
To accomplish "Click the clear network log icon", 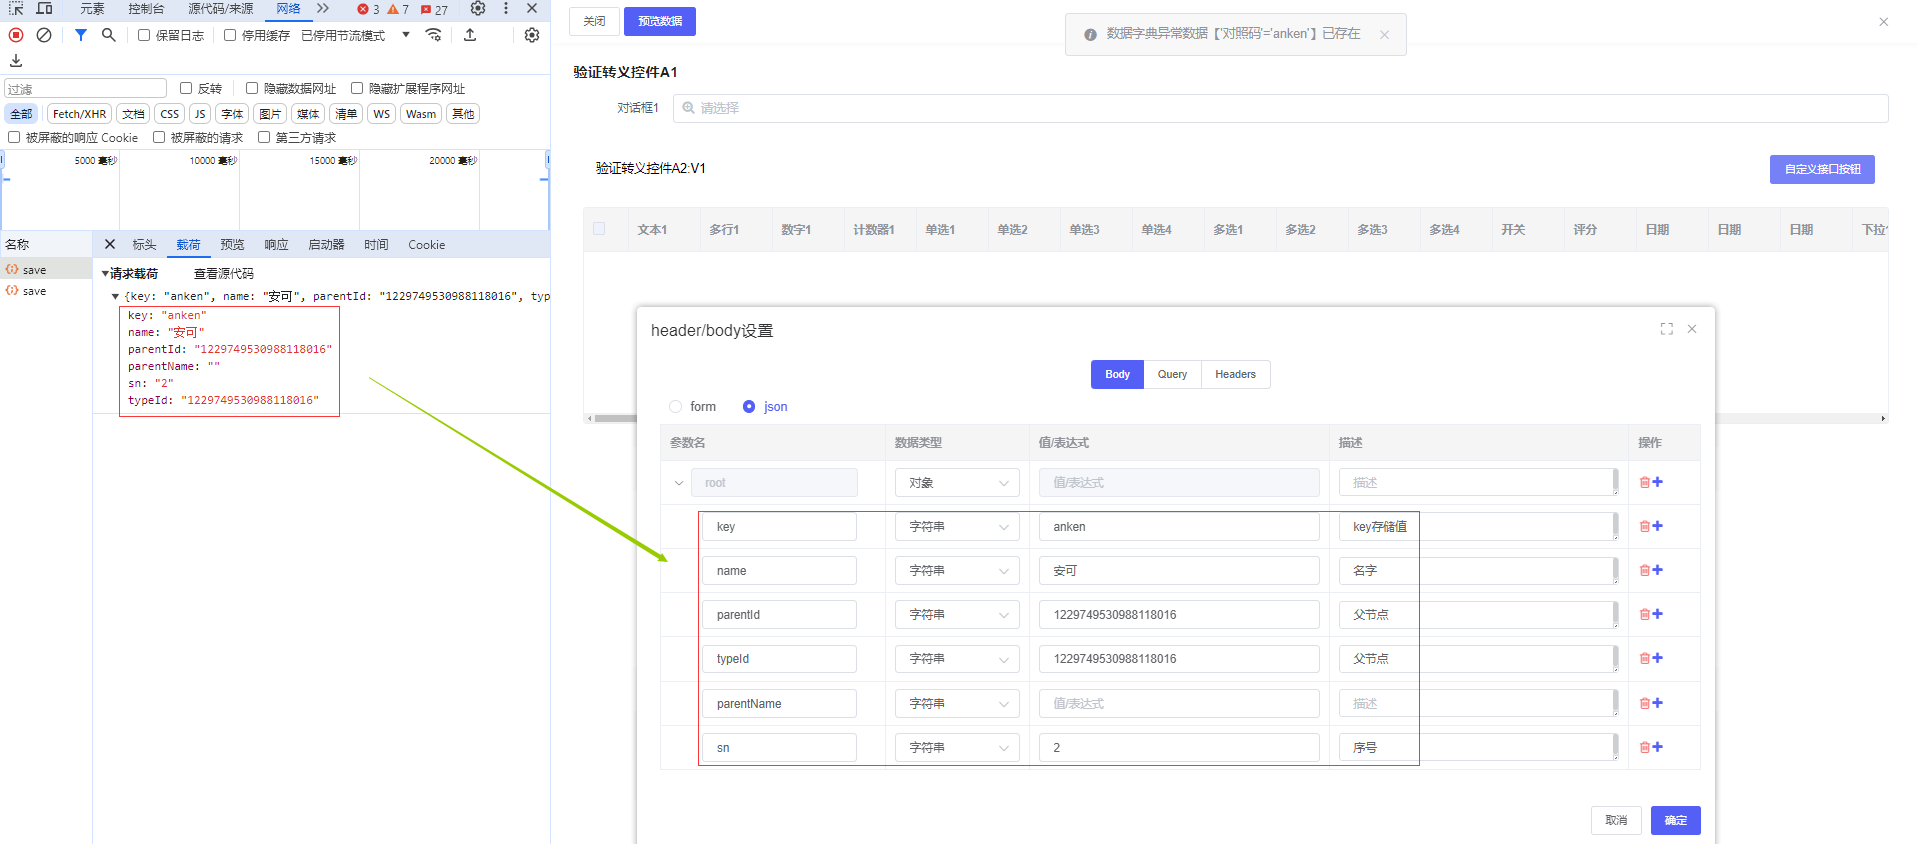I will [x=44, y=35].
